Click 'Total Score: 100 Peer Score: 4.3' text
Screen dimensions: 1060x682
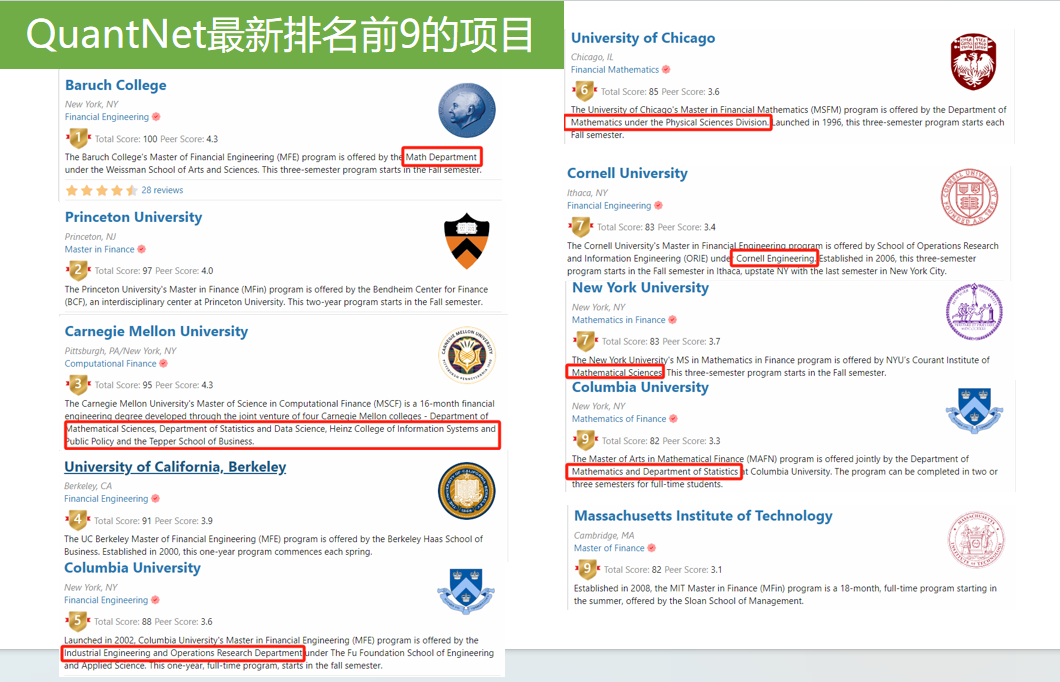click(156, 139)
